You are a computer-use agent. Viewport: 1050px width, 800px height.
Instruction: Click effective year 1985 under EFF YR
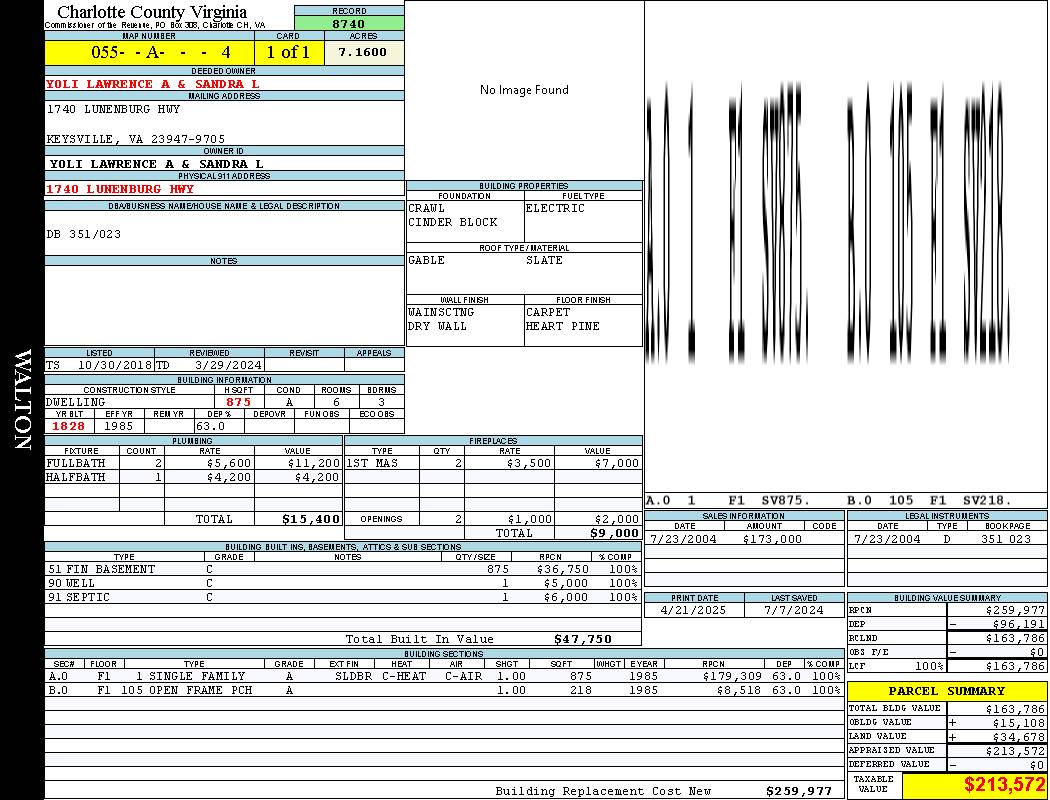click(x=118, y=426)
